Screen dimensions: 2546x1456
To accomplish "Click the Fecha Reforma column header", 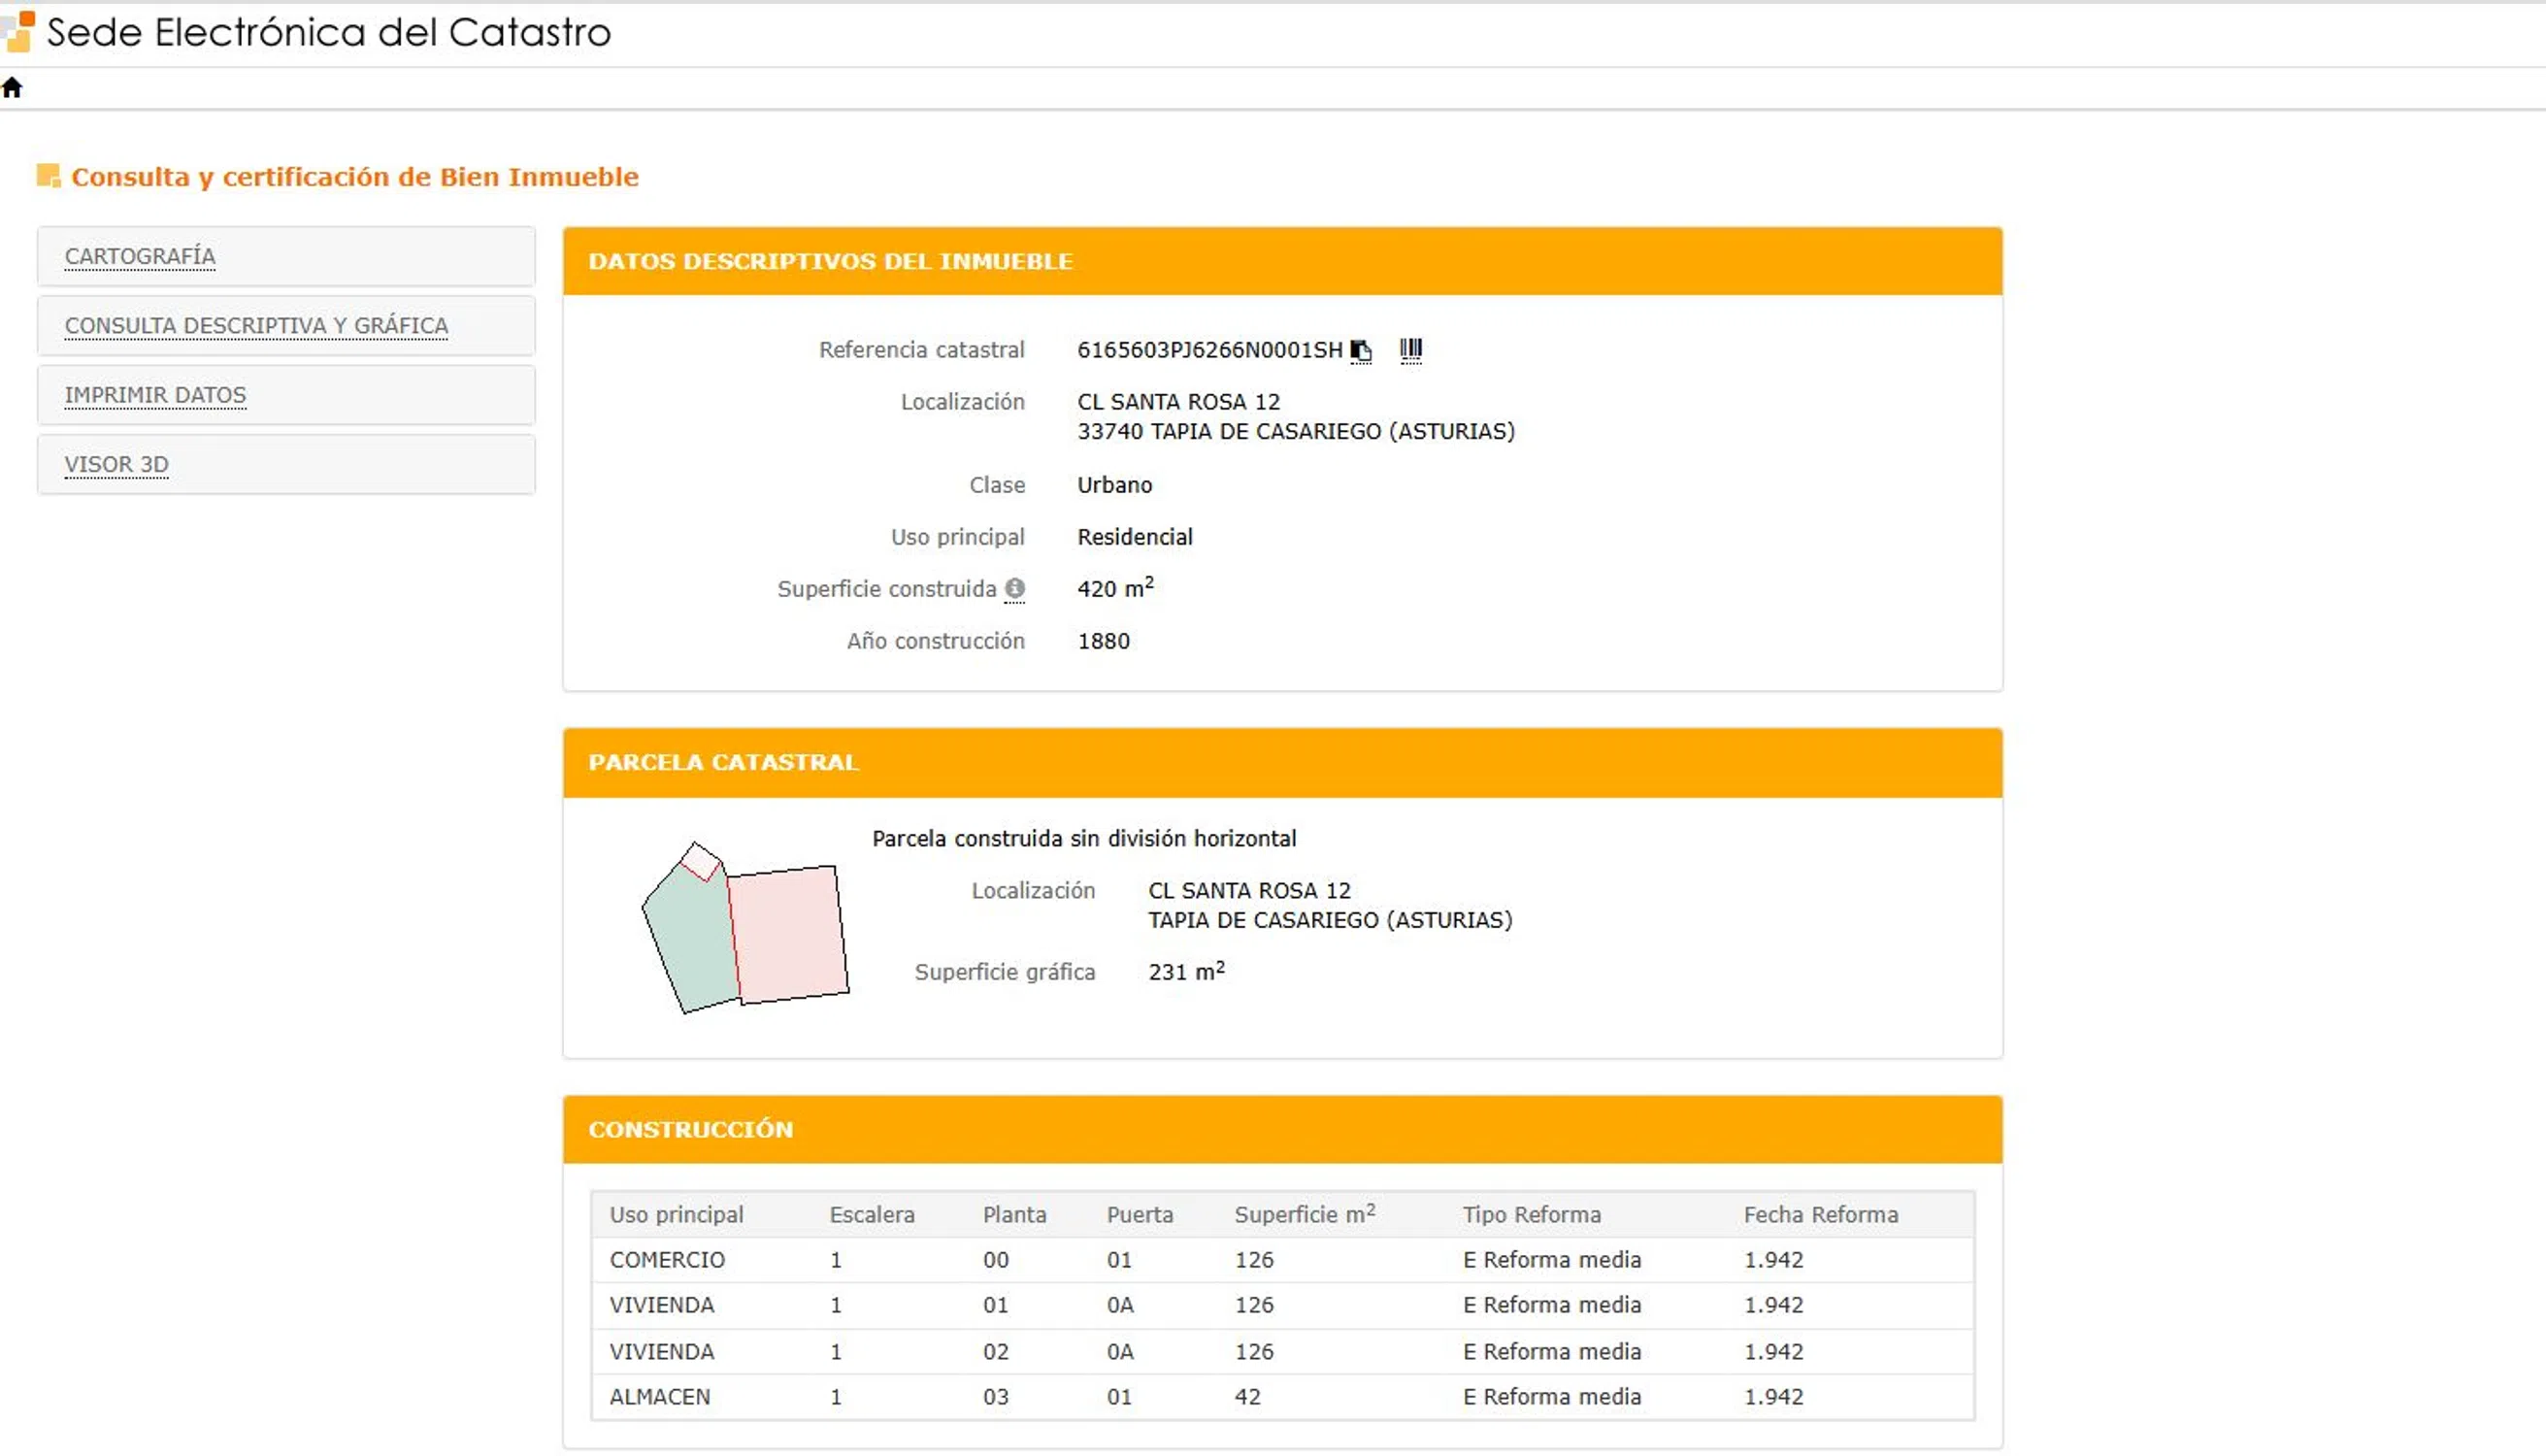I will [1820, 1214].
